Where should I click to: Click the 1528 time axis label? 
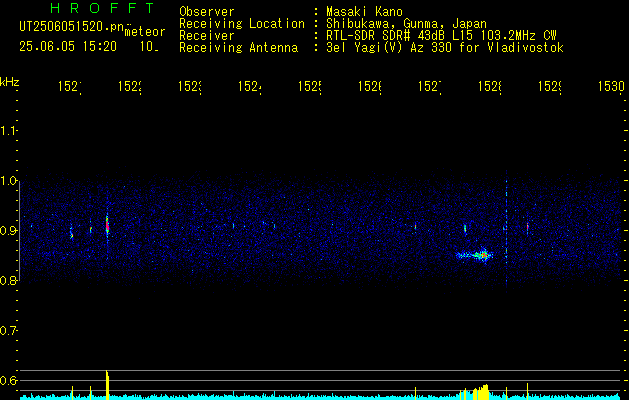coord(490,87)
